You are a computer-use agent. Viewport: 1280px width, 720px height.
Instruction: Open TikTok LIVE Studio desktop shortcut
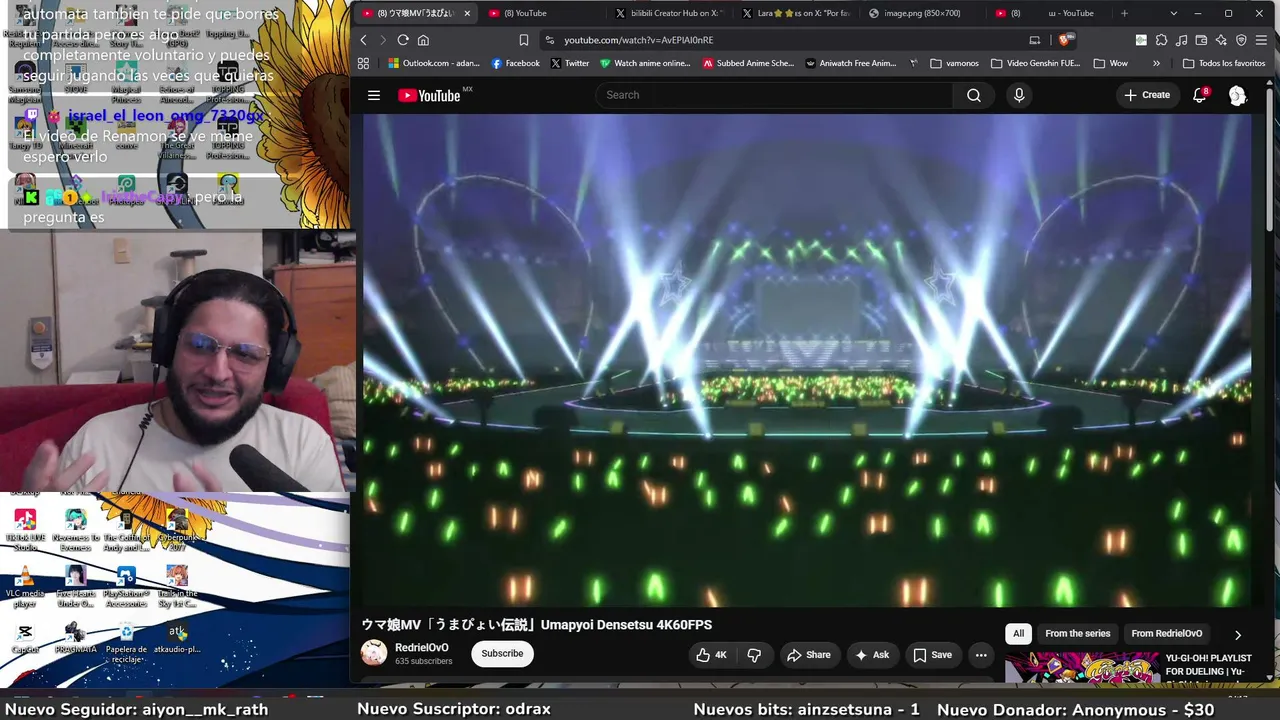point(25,531)
